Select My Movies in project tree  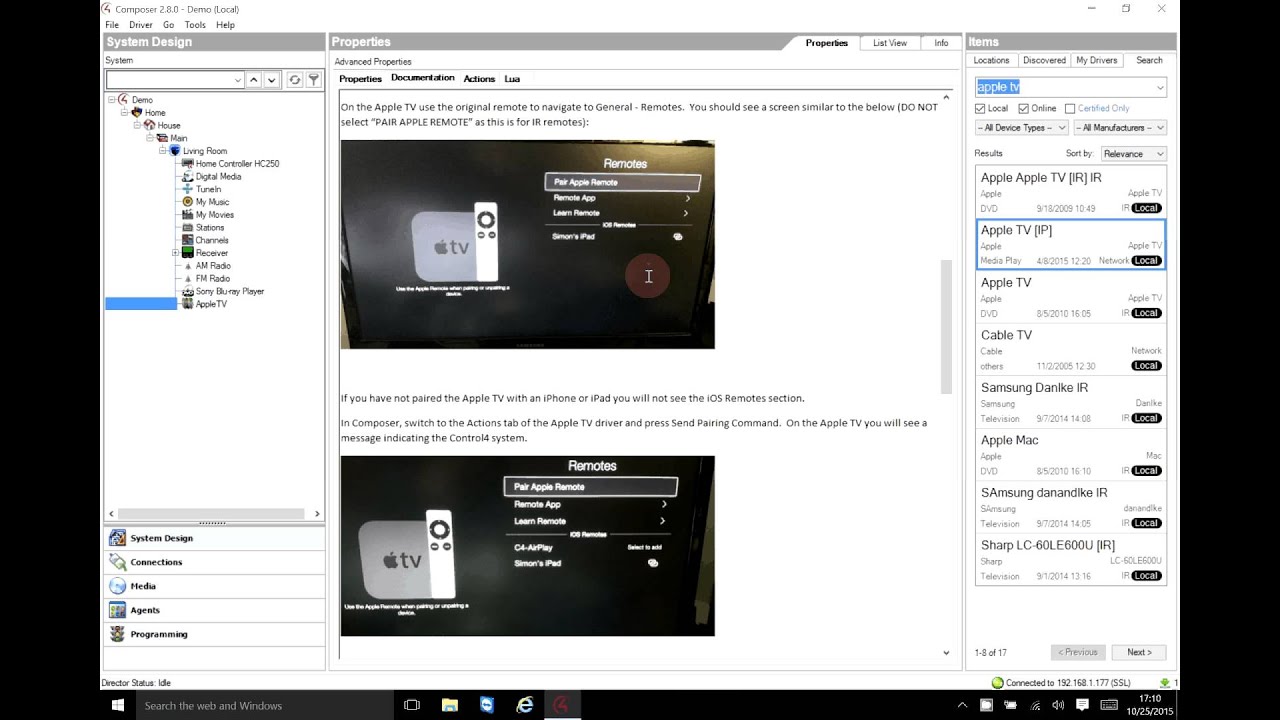tap(214, 215)
